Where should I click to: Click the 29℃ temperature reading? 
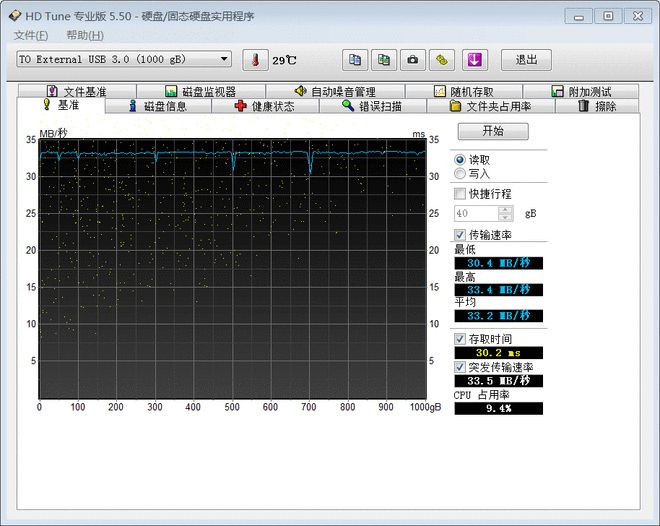pyautogui.click(x=284, y=61)
